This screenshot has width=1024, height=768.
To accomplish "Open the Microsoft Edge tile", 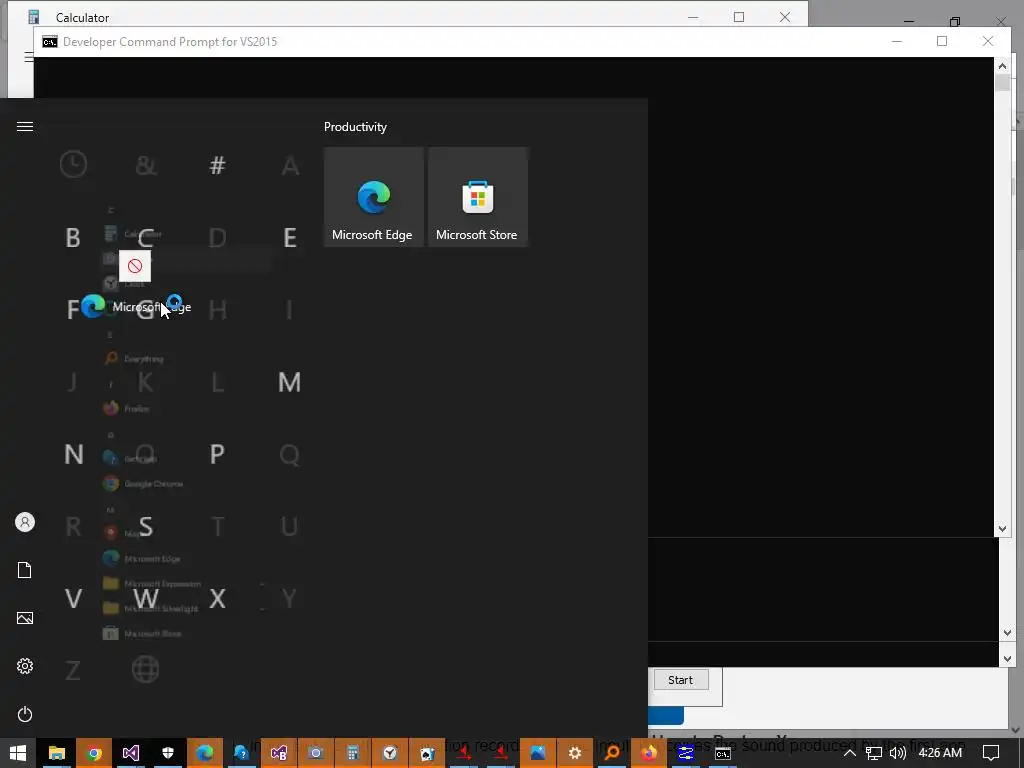I will 374,197.
